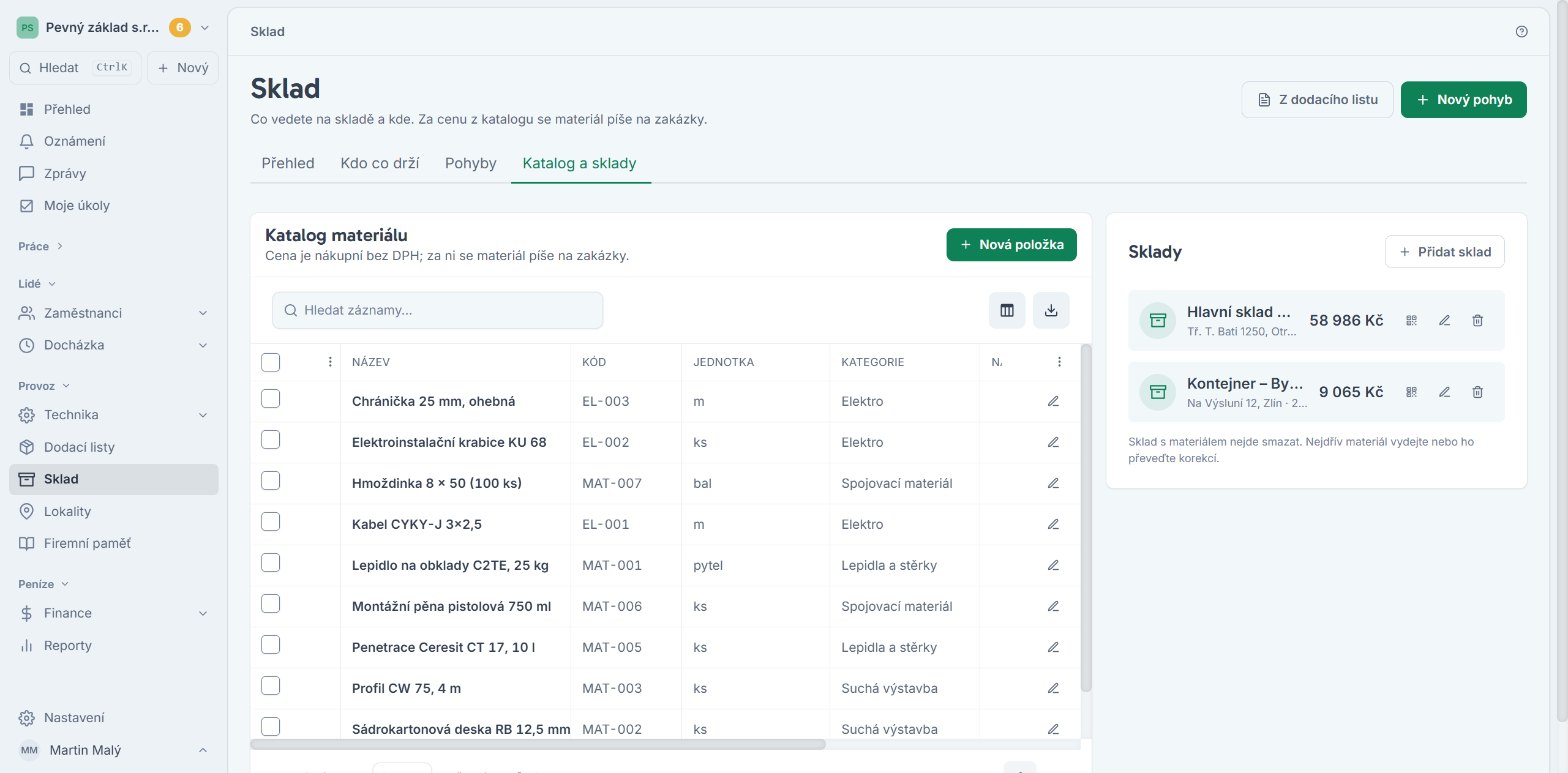Edit the Chránička 25 mm row
This screenshot has height=773, width=1568.
(1053, 401)
